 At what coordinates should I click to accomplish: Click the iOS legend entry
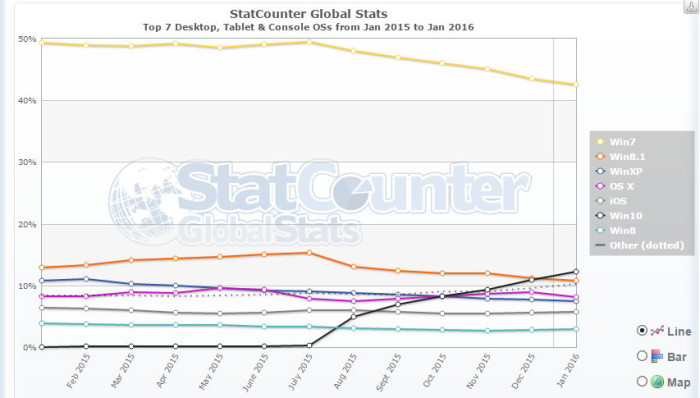[x=612, y=201]
